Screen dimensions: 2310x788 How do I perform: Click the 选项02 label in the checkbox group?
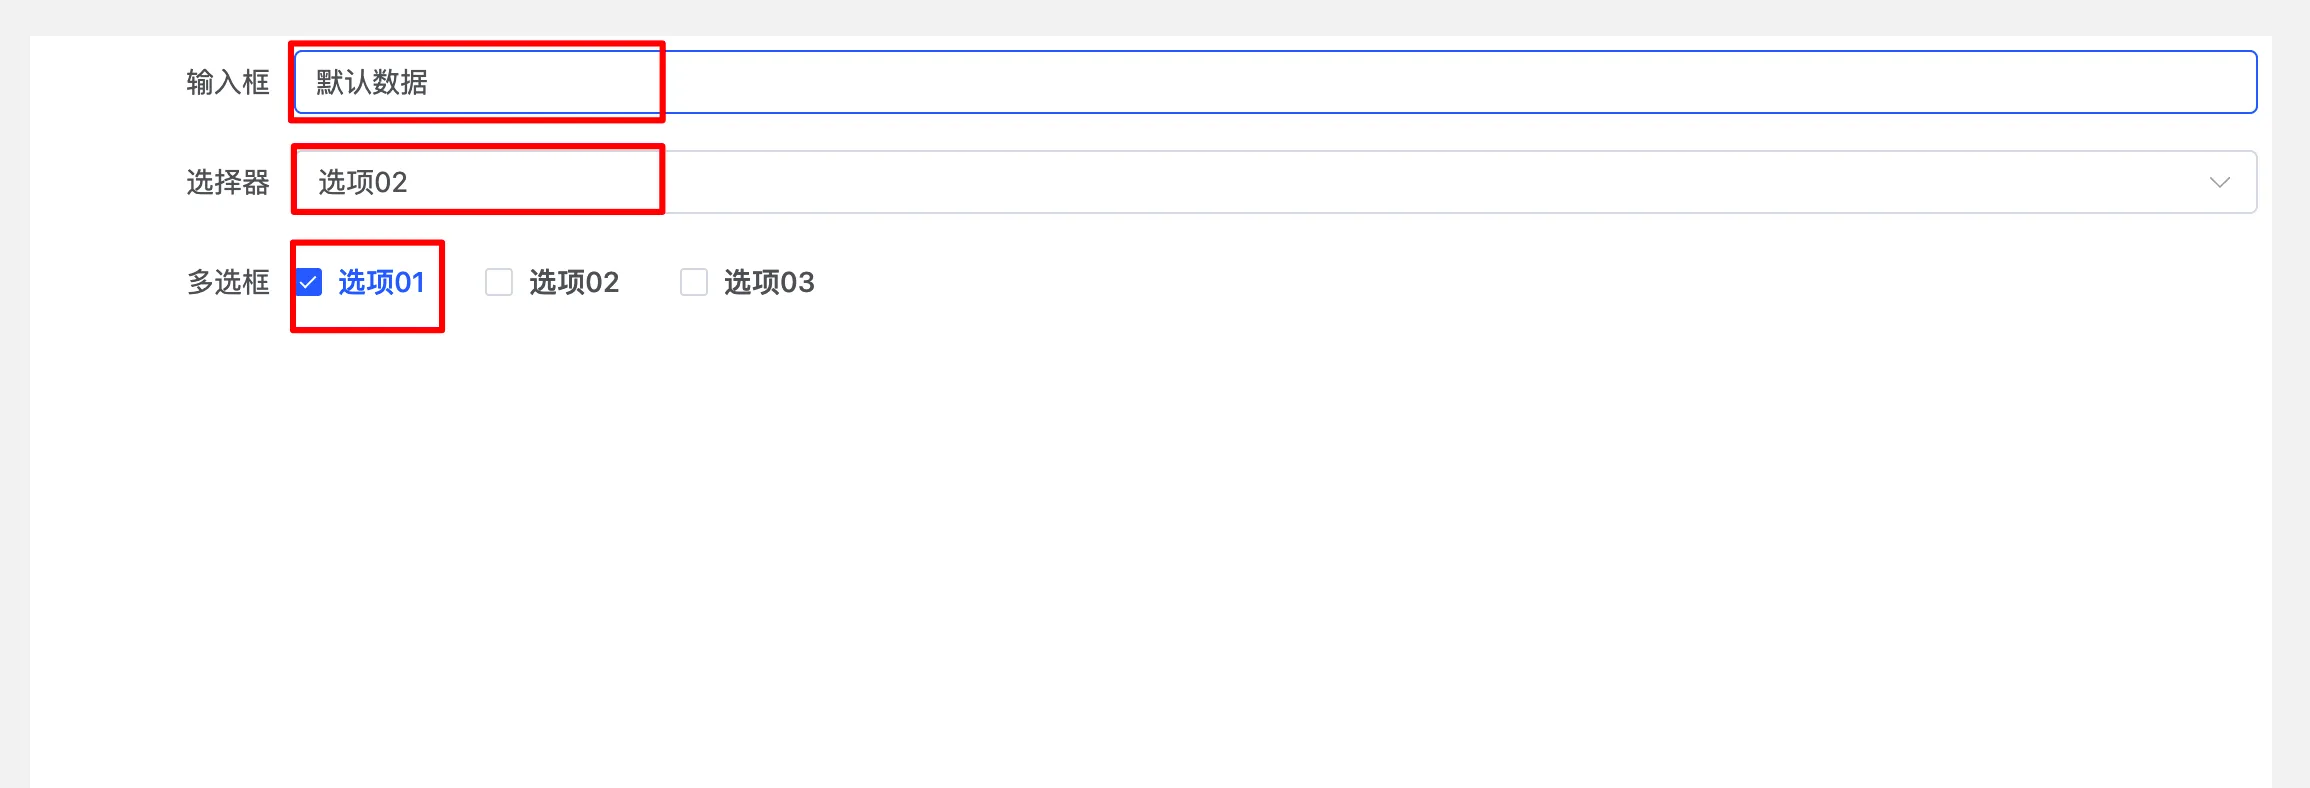(x=574, y=283)
